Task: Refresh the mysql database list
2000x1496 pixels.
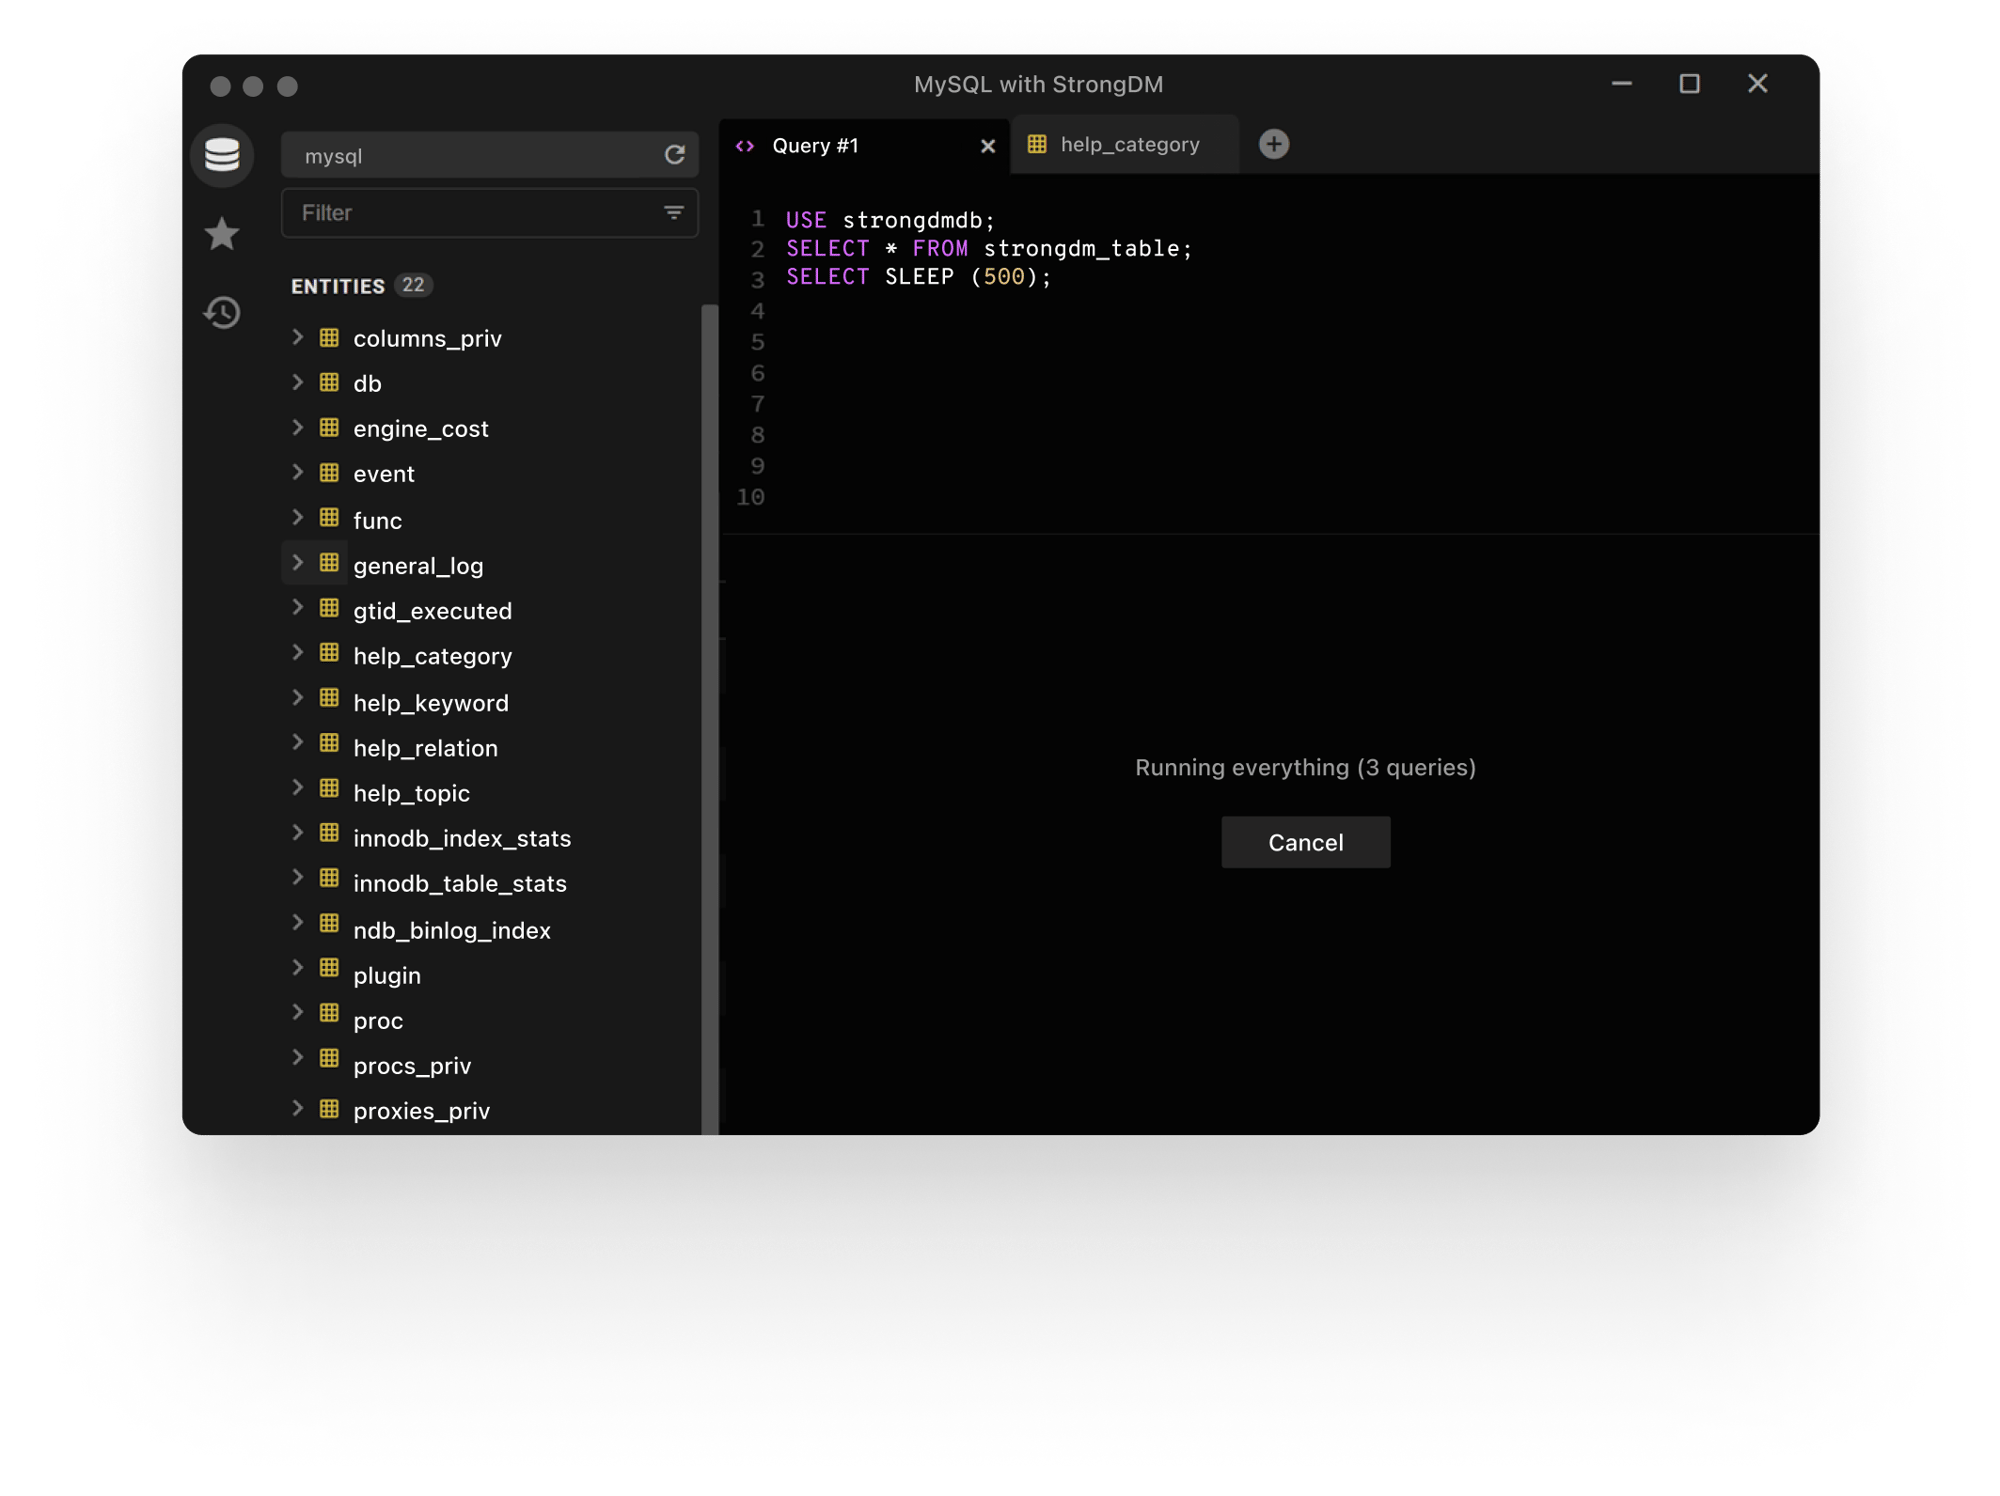Action: pos(675,155)
